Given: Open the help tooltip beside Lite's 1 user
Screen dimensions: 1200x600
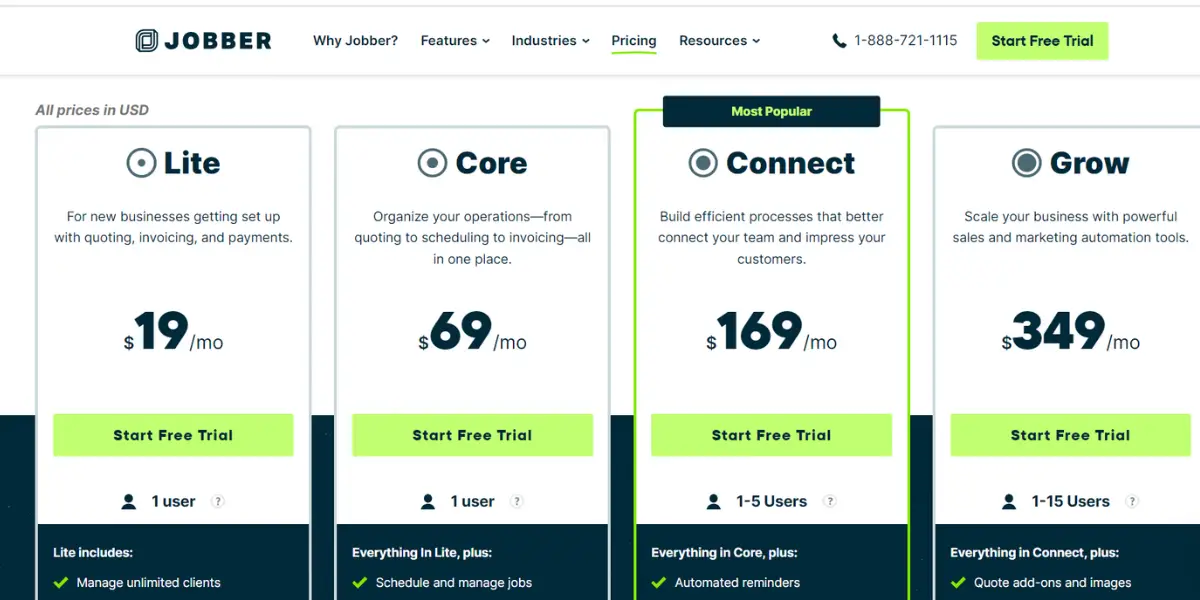Looking at the screenshot, I should (x=218, y=502).
